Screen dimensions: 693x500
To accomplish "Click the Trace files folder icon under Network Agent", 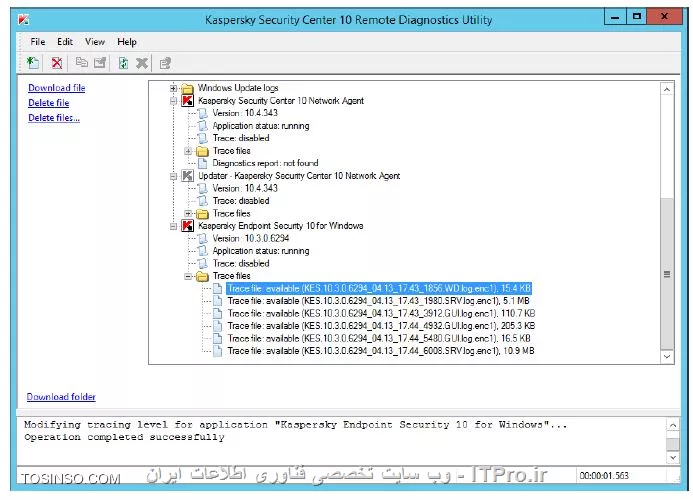I will [x=202, y=151].
